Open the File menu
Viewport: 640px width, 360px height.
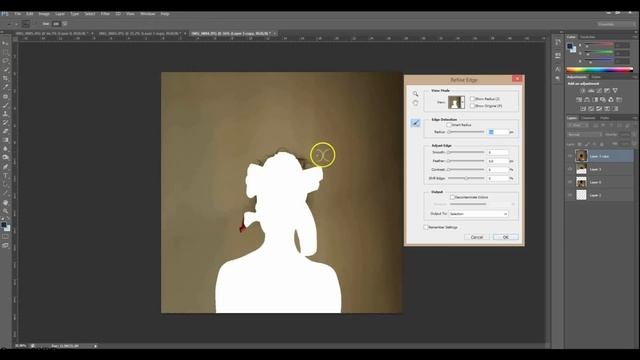pos(18,14)
